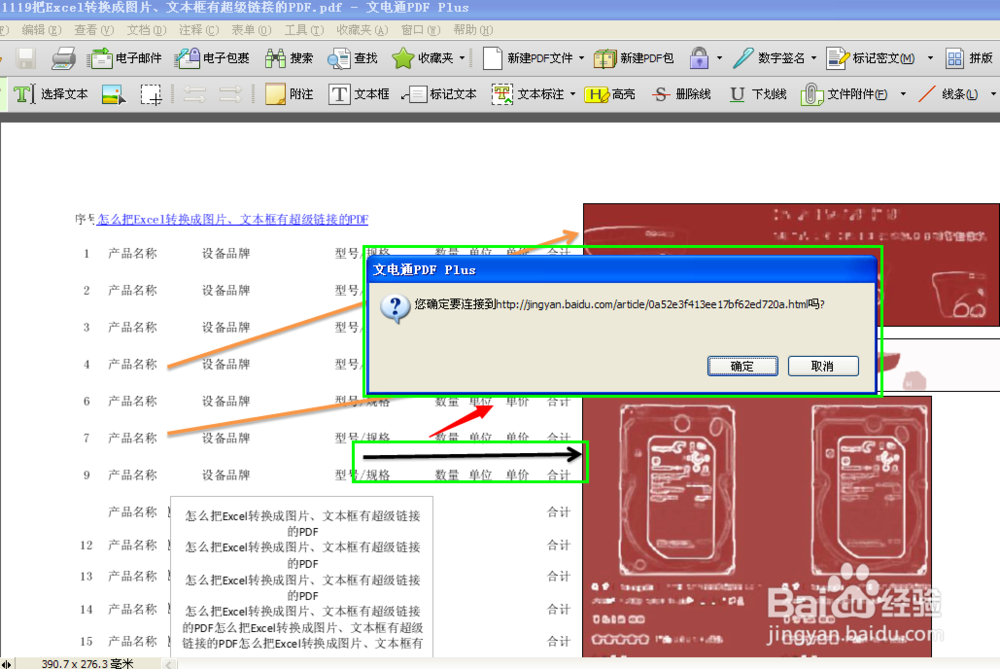Click the padlock security icon

pyautogui.click(x=699, y=59)
